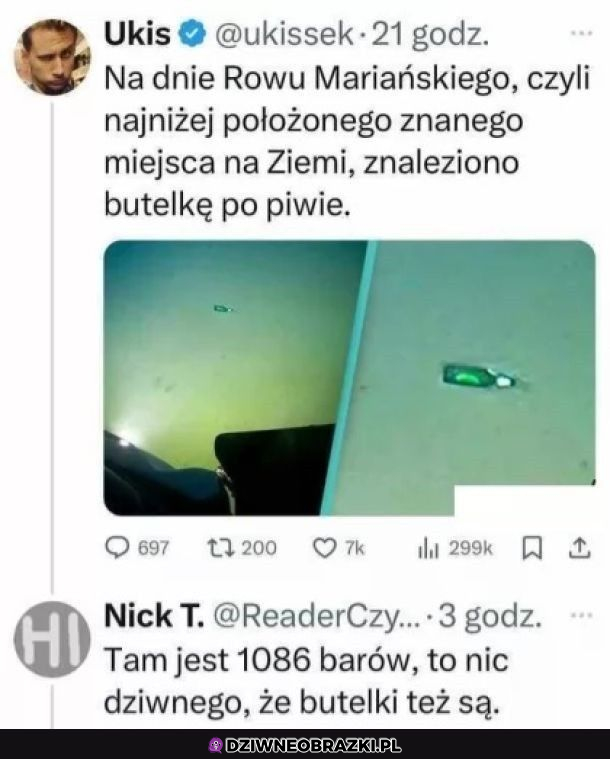Share the tweet via the upload arrow icon
This screenshot has height=759, width=610.
click(x=579, y=548)
